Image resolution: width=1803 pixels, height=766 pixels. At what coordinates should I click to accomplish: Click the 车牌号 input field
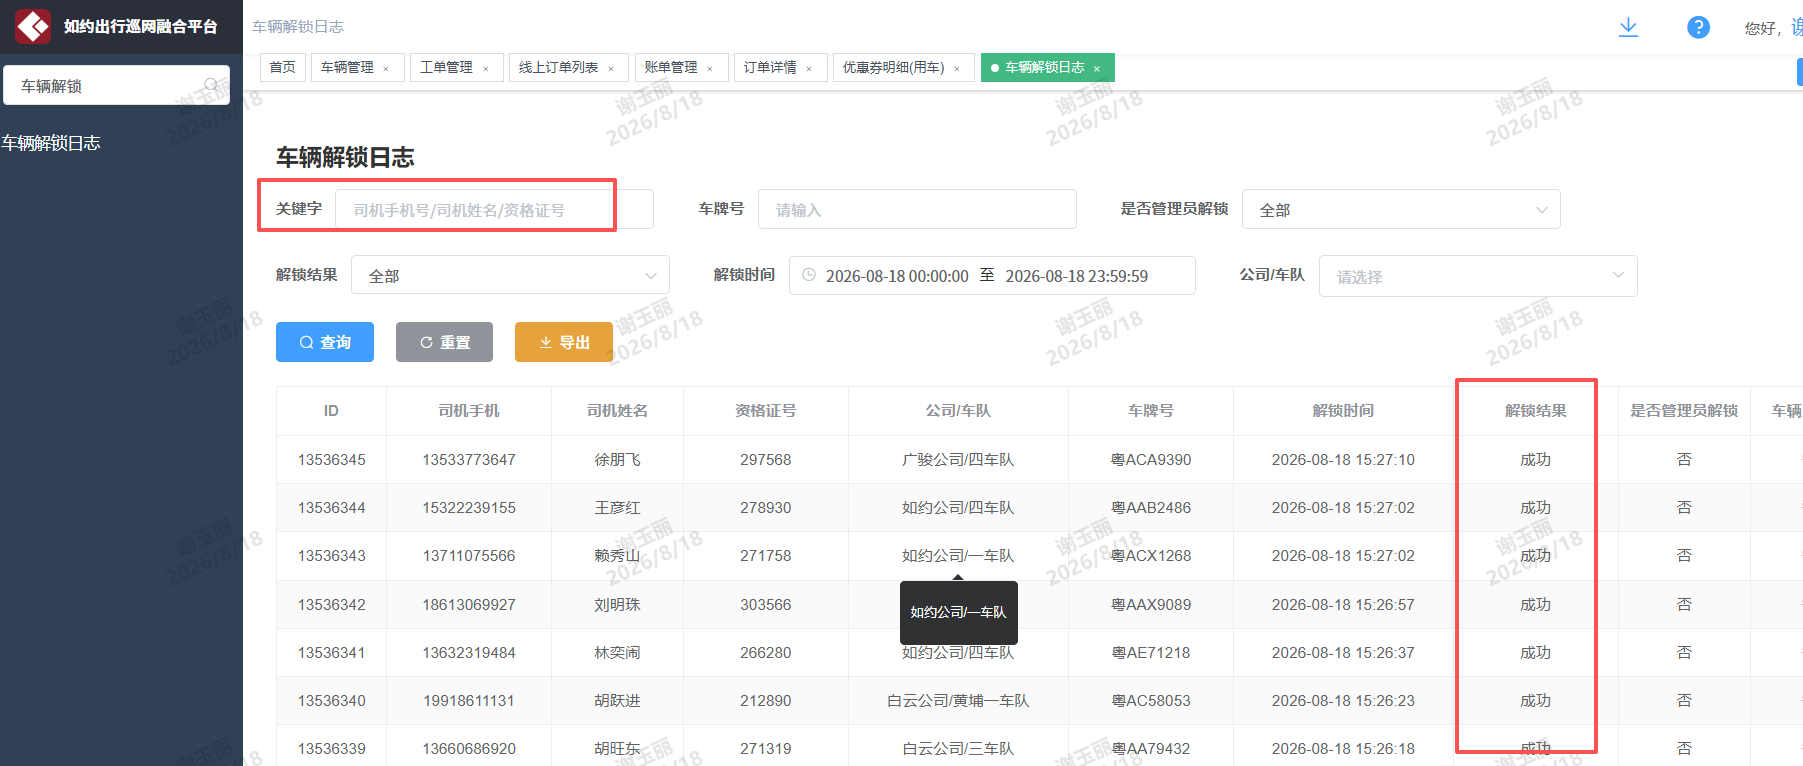click(x=917, y=209)
